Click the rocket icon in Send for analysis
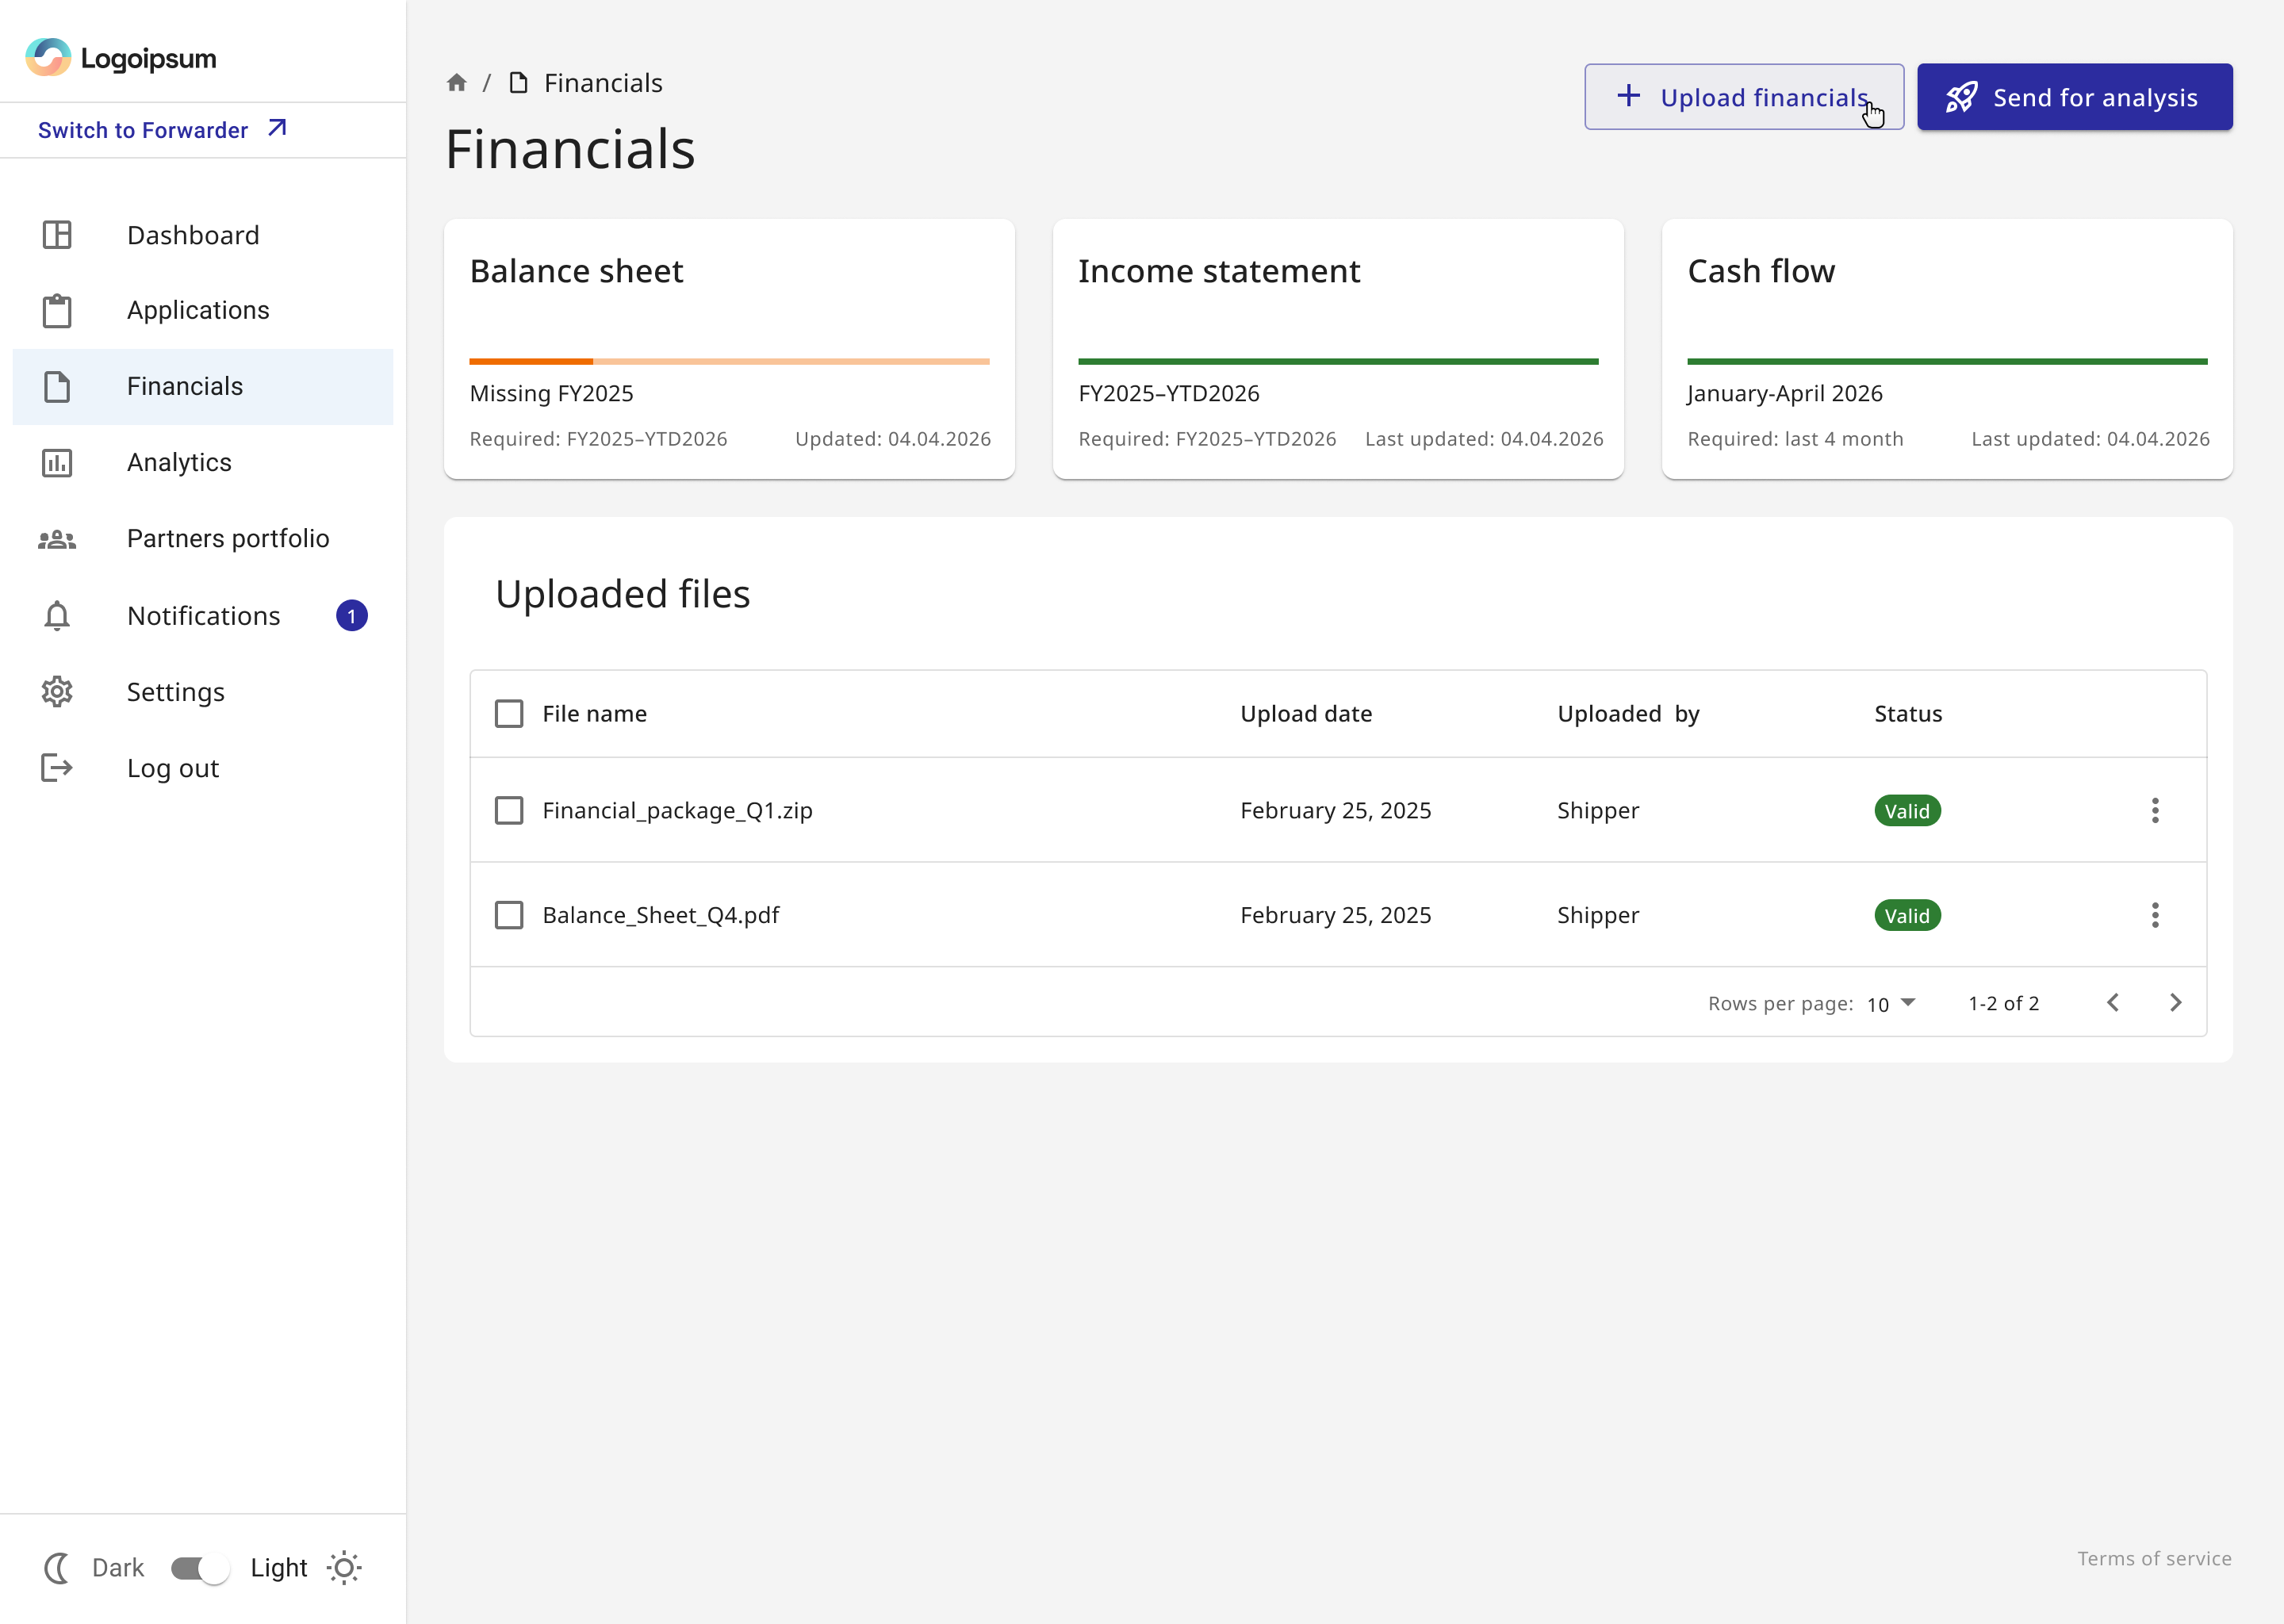 pyautogui.click(x=1961, y=97)
